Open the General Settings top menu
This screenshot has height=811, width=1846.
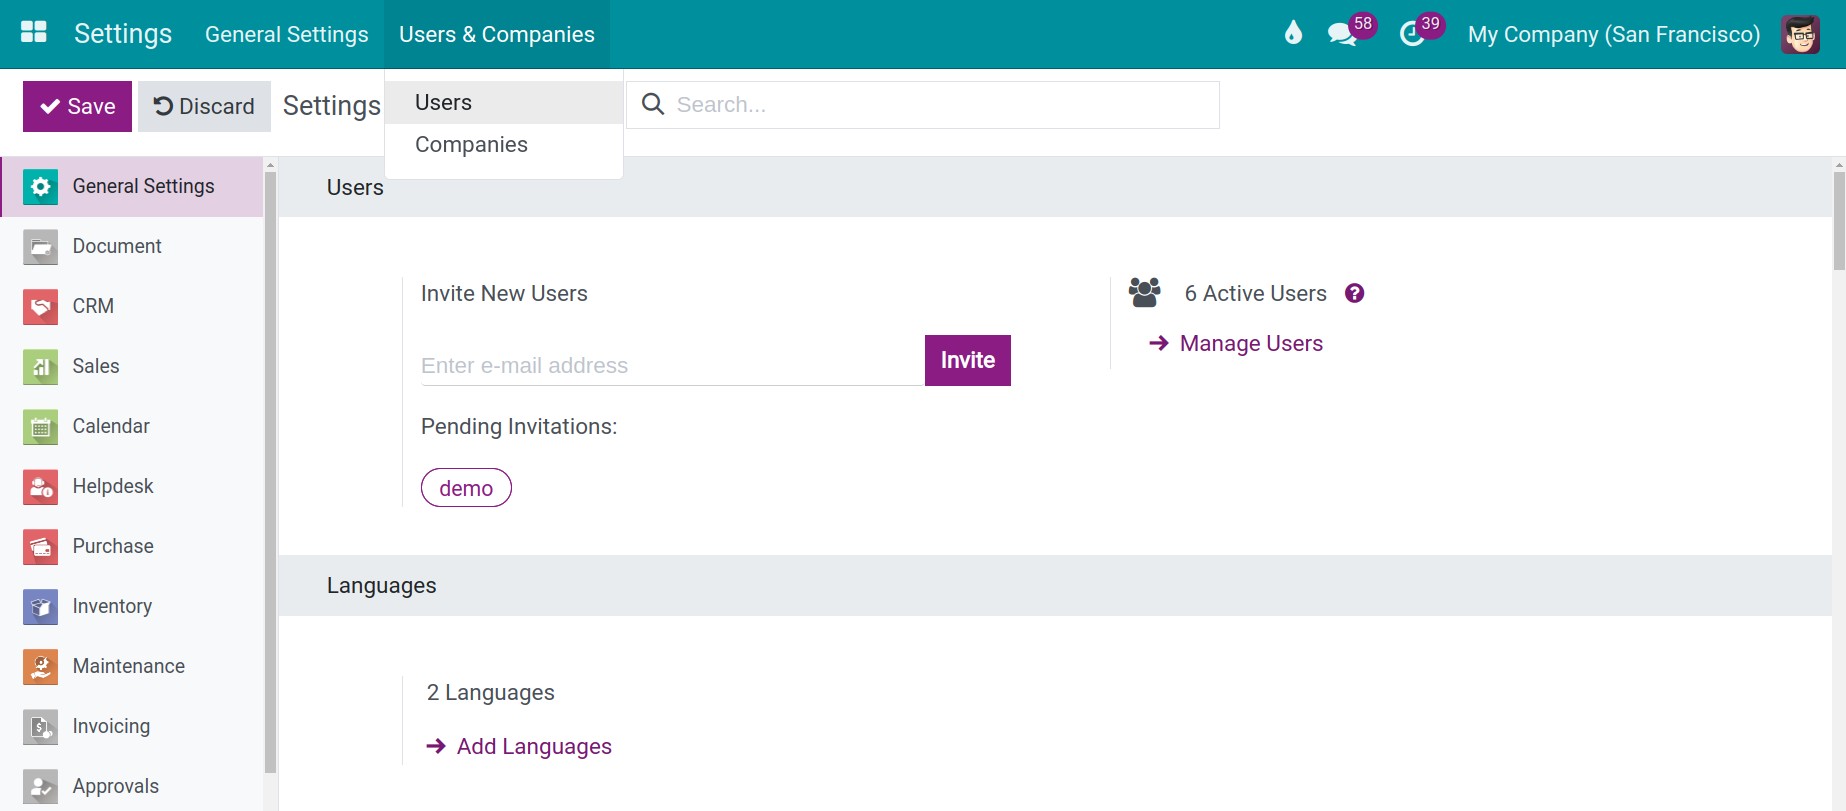(x=287, y=34)
